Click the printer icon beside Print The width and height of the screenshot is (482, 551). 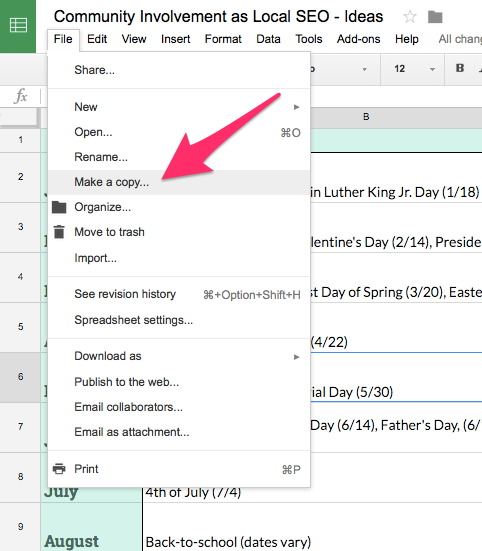tap(59, 469)
